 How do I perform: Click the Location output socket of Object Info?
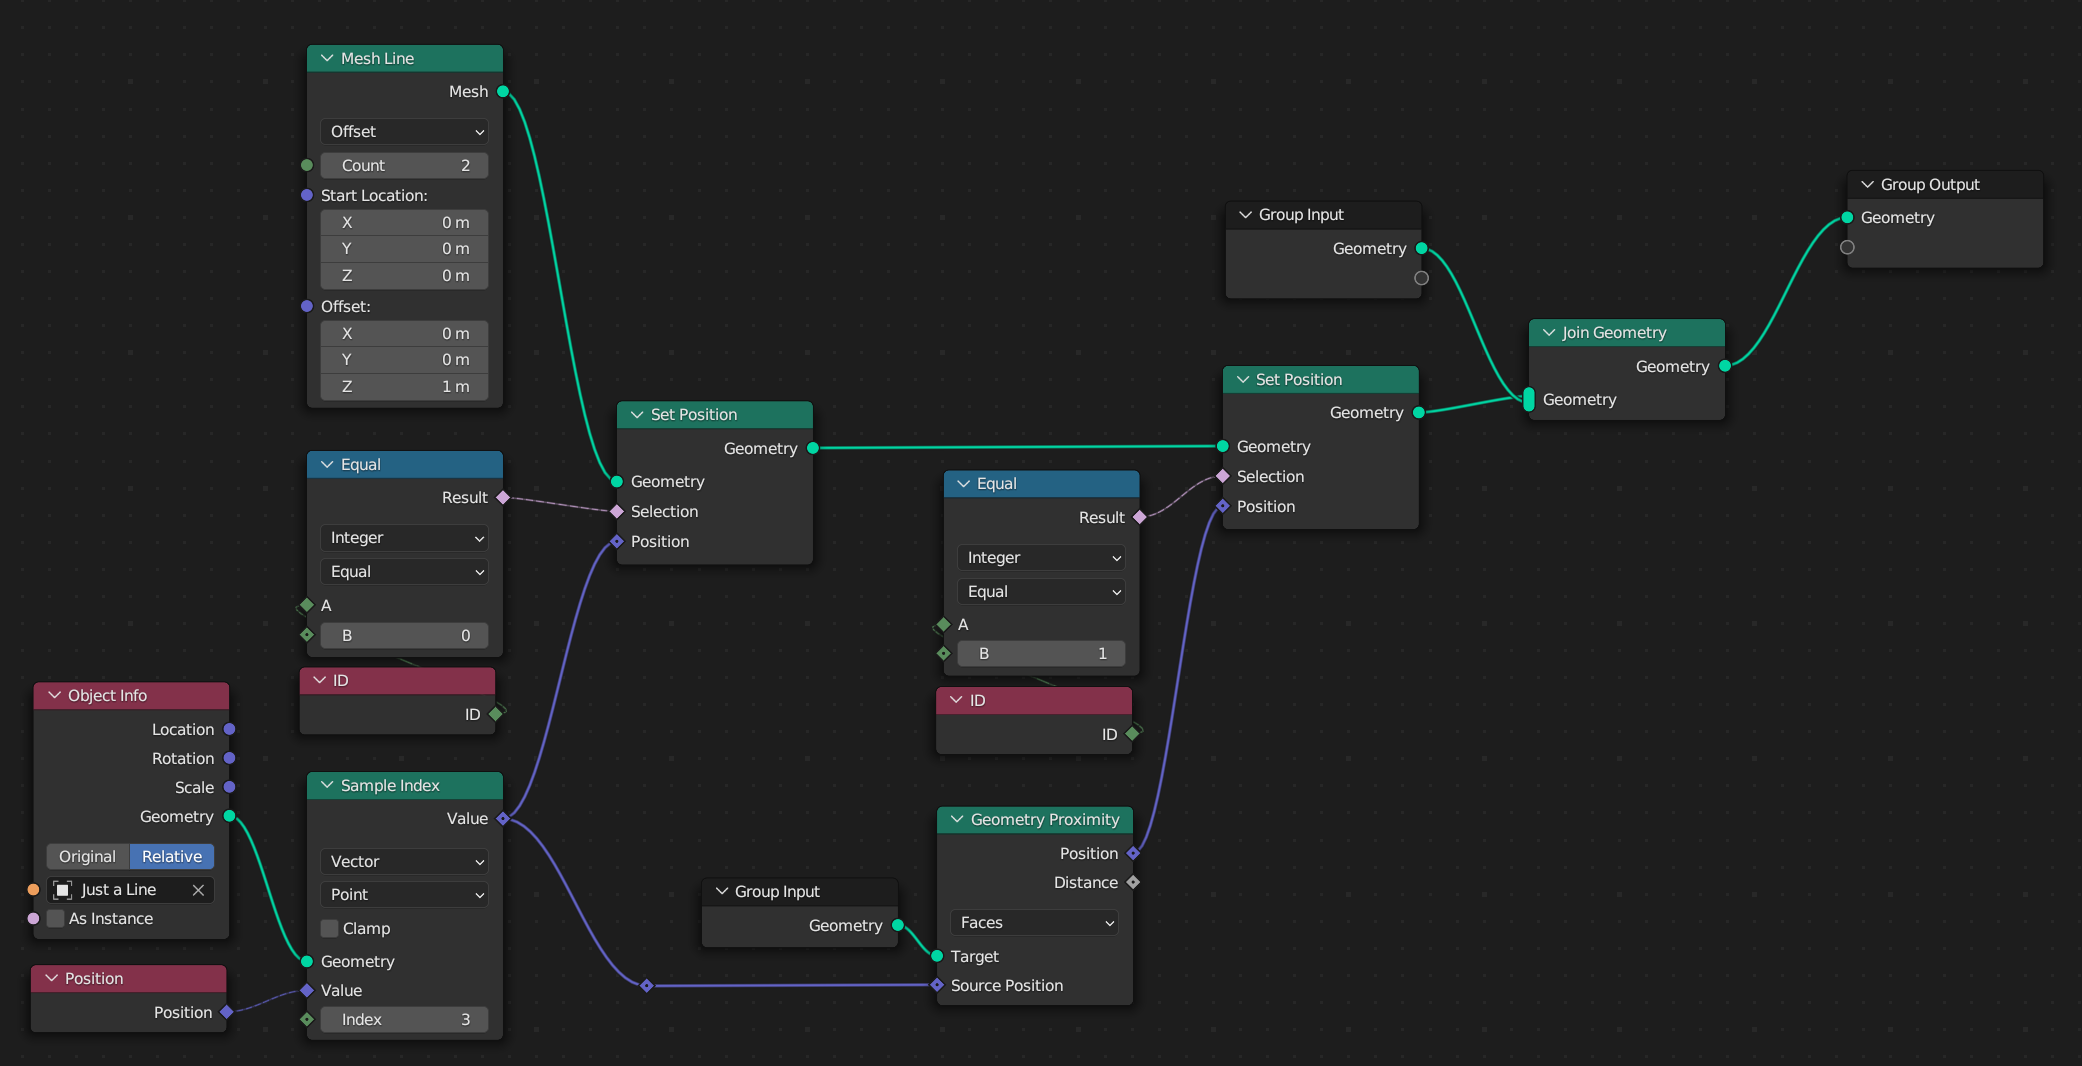pyautogui.click(x=229, y=729)
